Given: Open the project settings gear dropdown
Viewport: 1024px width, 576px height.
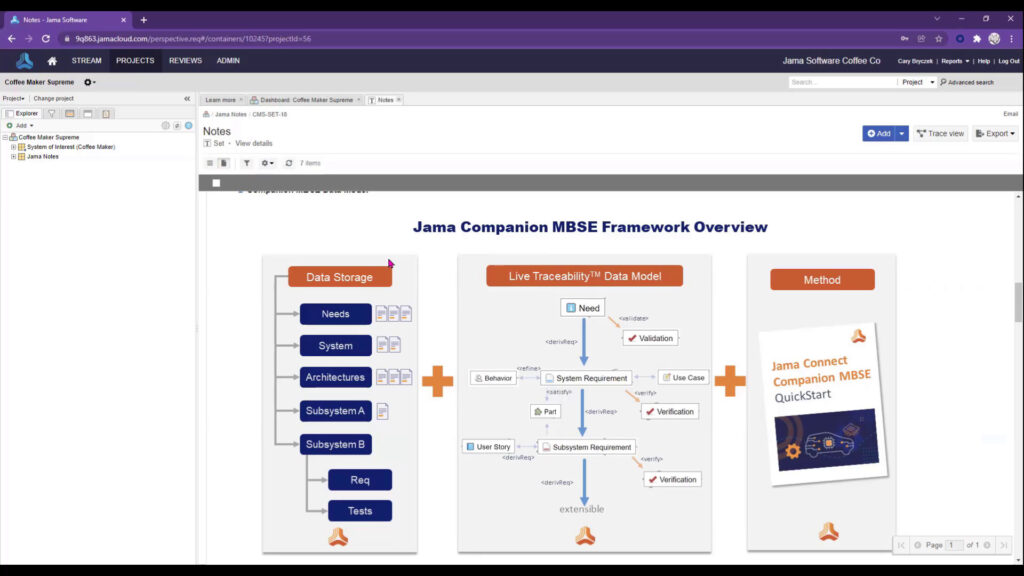Looking at the screenshot, I should 89,82.
